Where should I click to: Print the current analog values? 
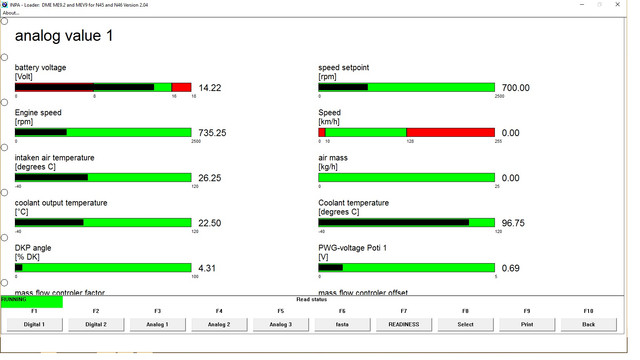[527, 324]
